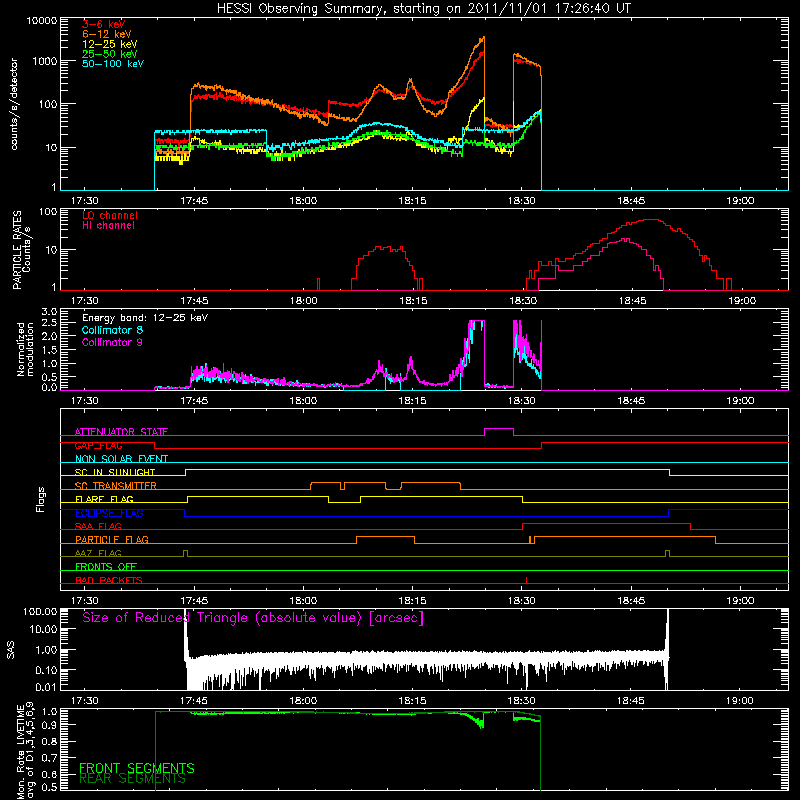
Task: Click the AA7 FLAG pulse near 18:50
Action: pos(667,553)
